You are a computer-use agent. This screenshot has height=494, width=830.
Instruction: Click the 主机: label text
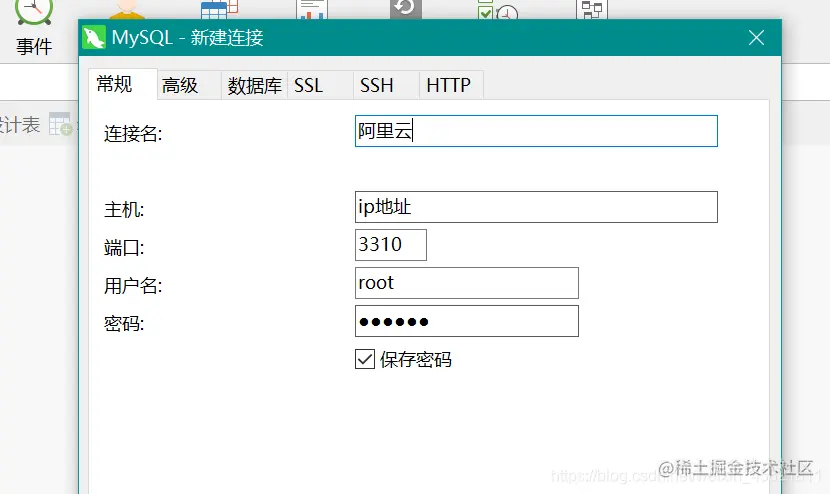coord(124,210)
